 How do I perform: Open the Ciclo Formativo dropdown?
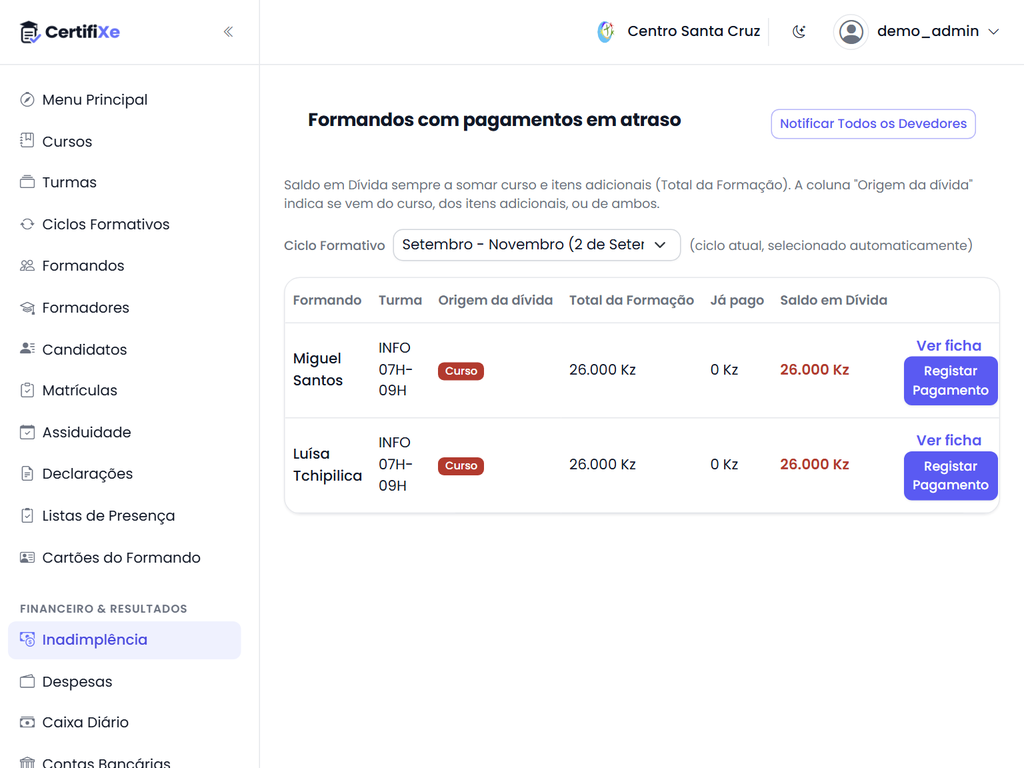536,245
